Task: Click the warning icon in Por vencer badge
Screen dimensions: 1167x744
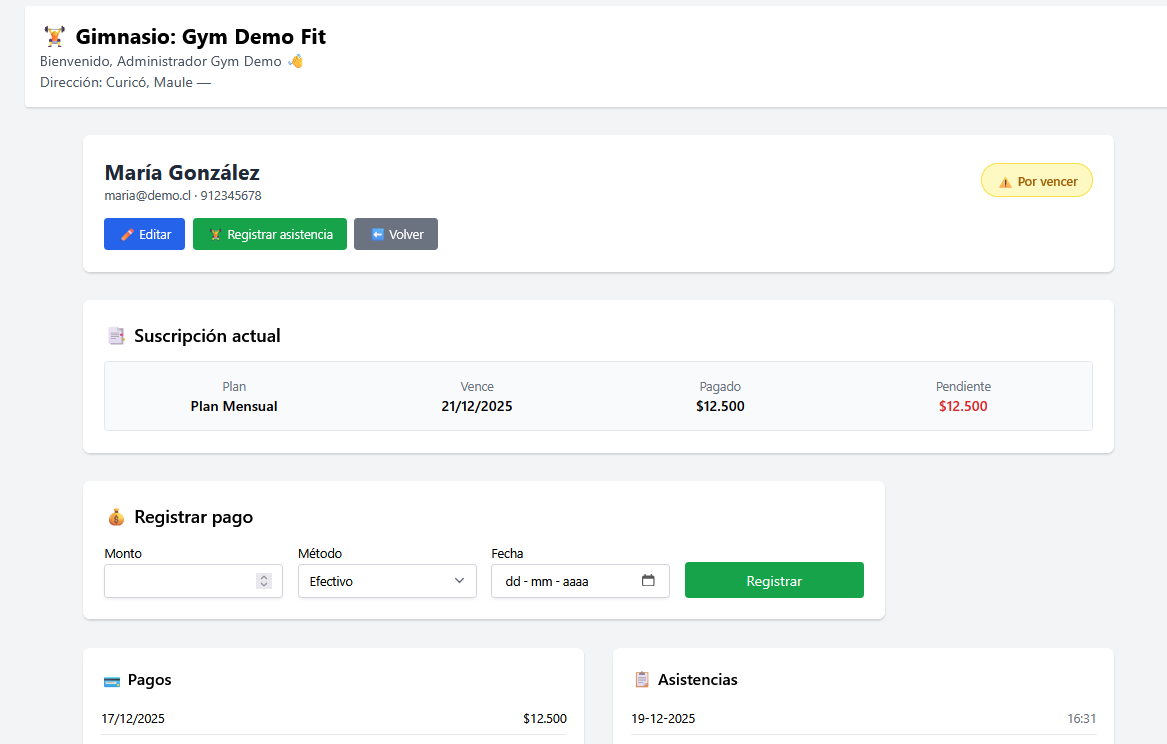Action: [1005, 182]
